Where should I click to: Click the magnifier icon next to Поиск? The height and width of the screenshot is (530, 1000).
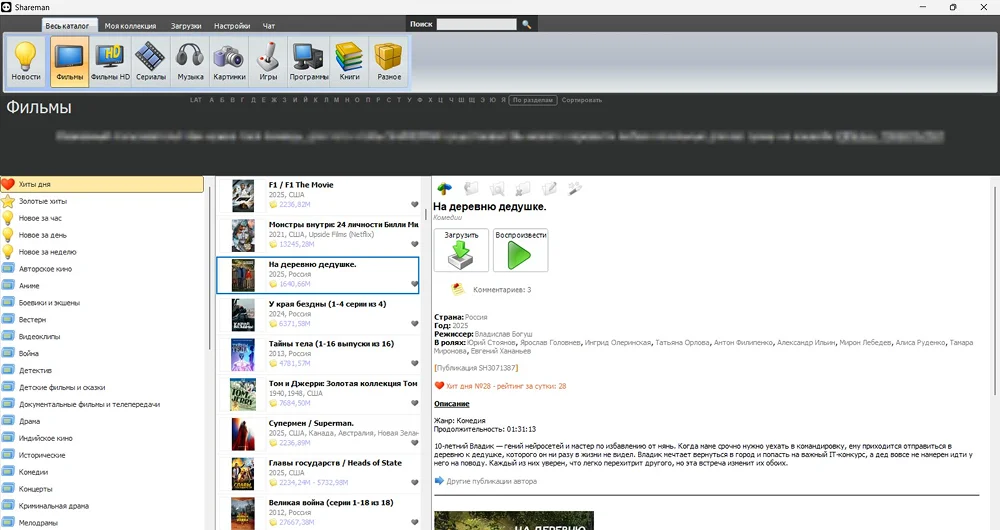(x=527, y=24)
